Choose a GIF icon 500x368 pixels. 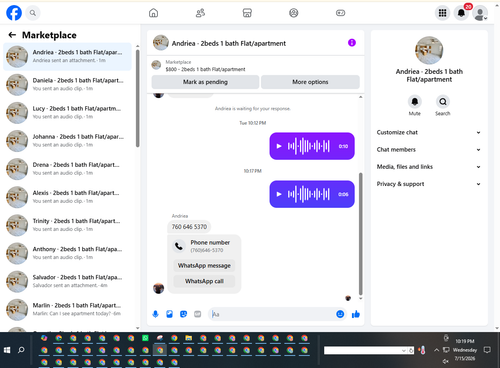[198, 314]
